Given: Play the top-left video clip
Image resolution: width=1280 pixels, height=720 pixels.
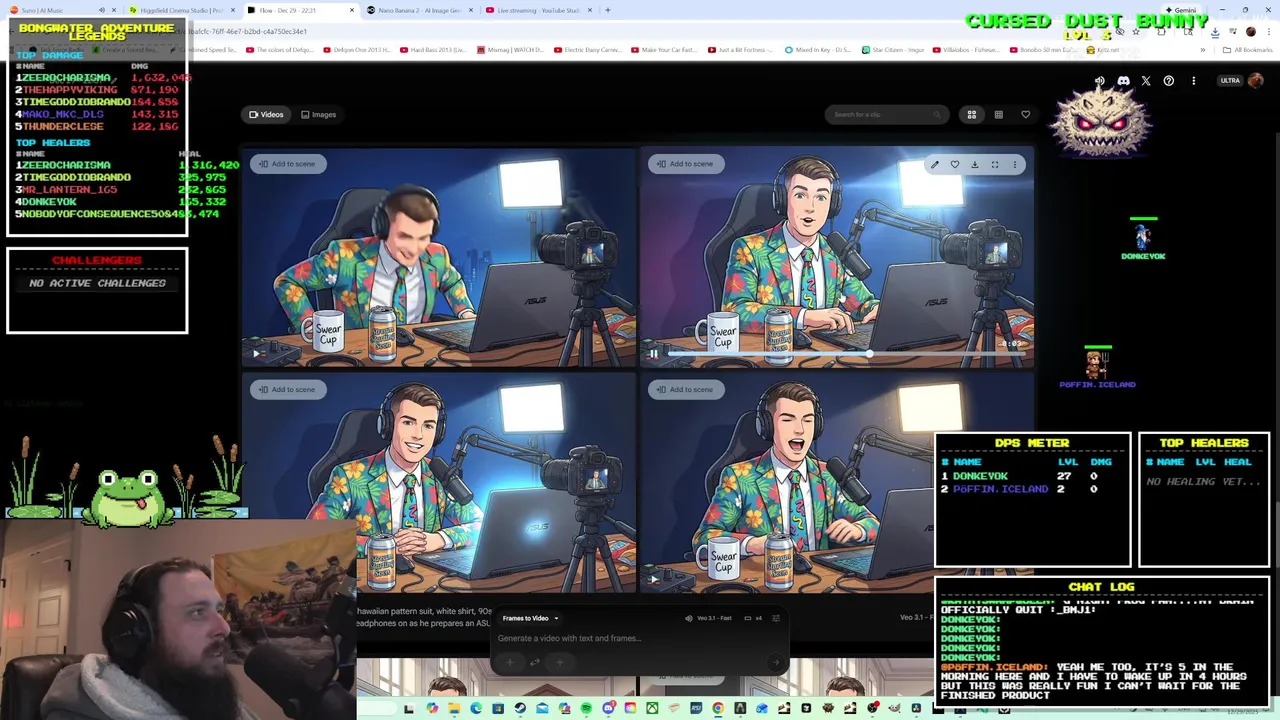Looking at the screenshot, I should pos(257,353).
